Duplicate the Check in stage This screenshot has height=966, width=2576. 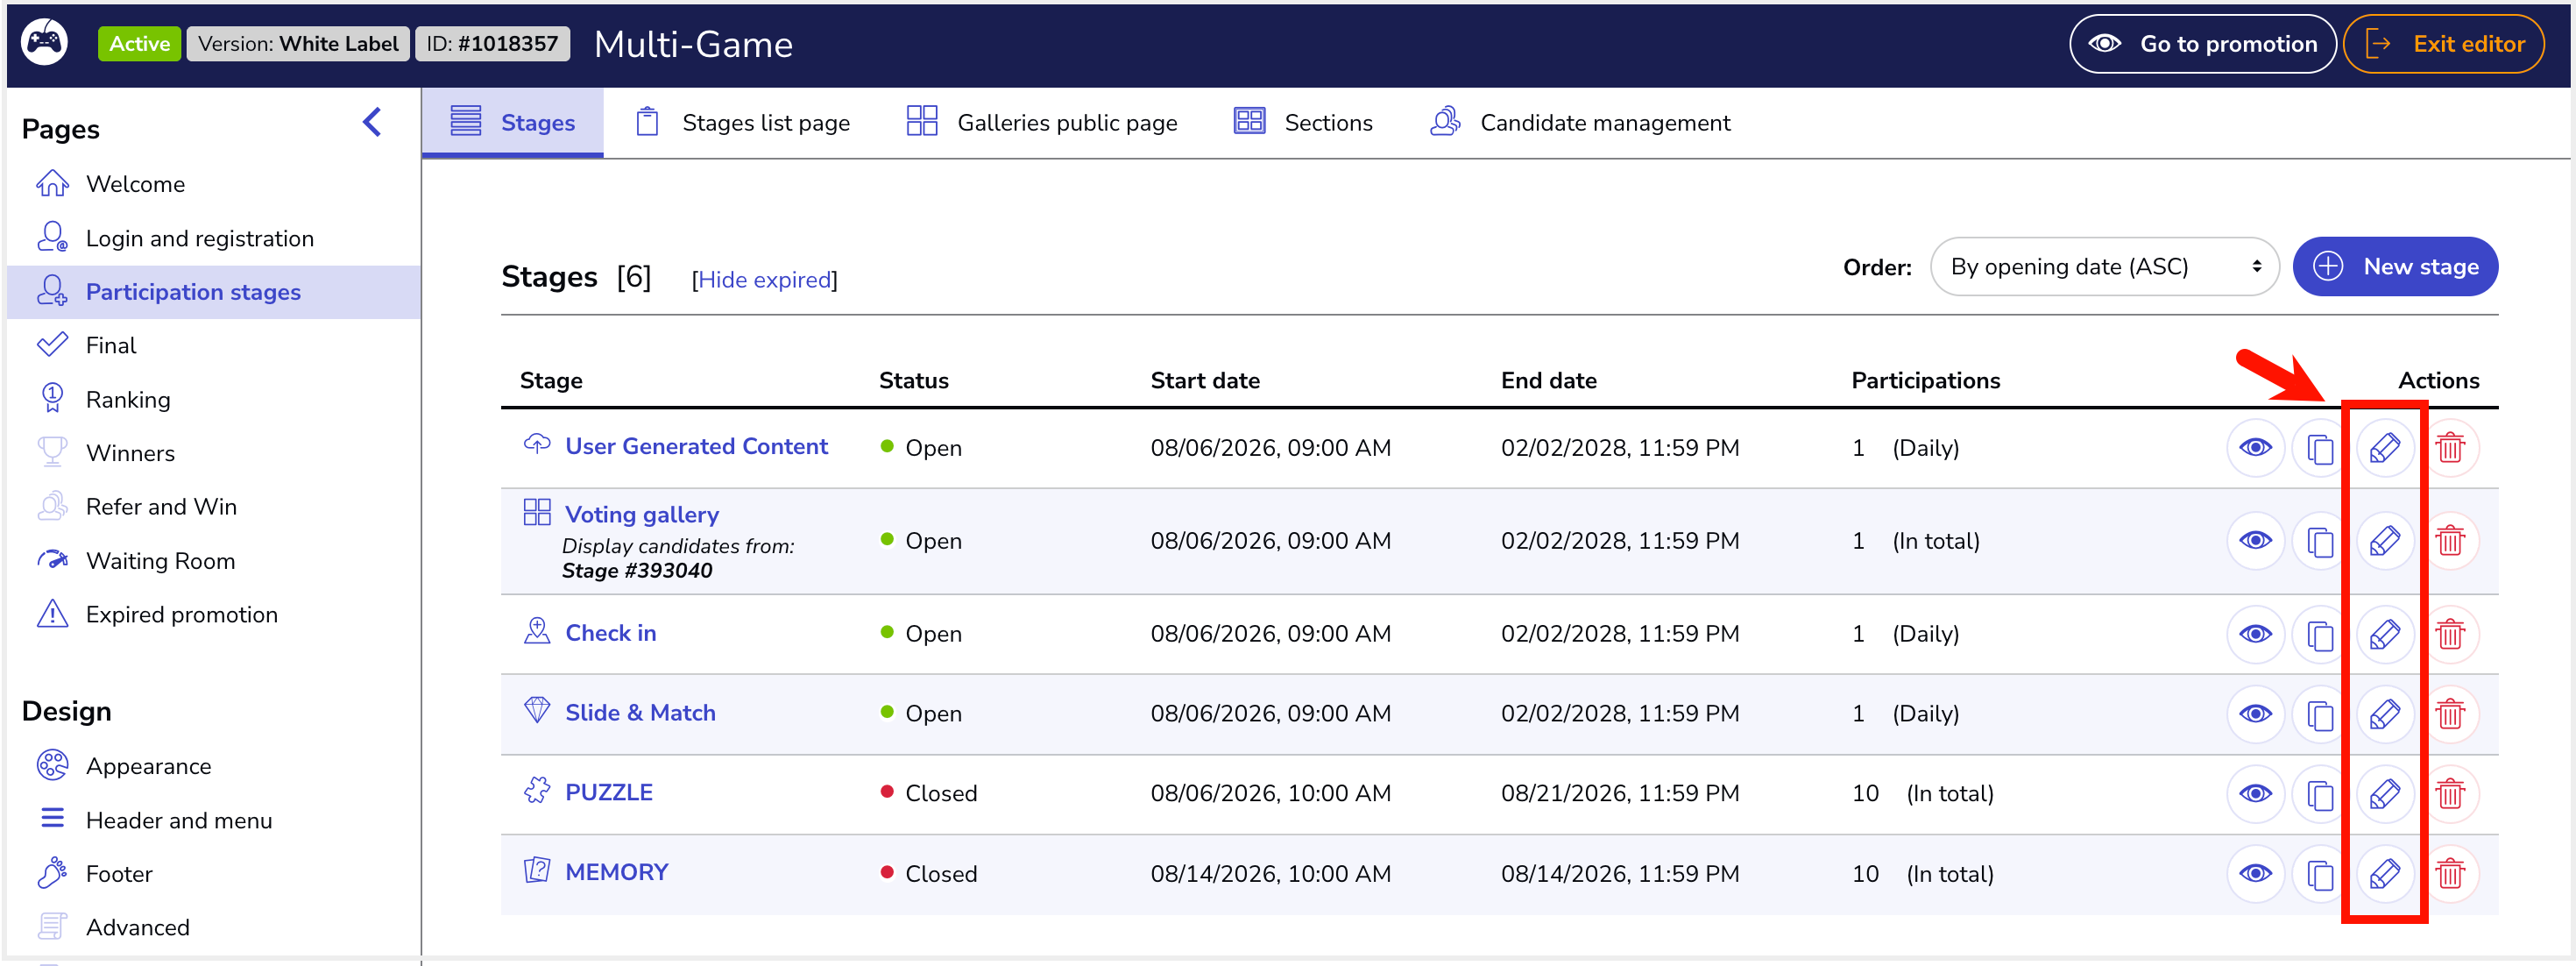[2320, 634]
